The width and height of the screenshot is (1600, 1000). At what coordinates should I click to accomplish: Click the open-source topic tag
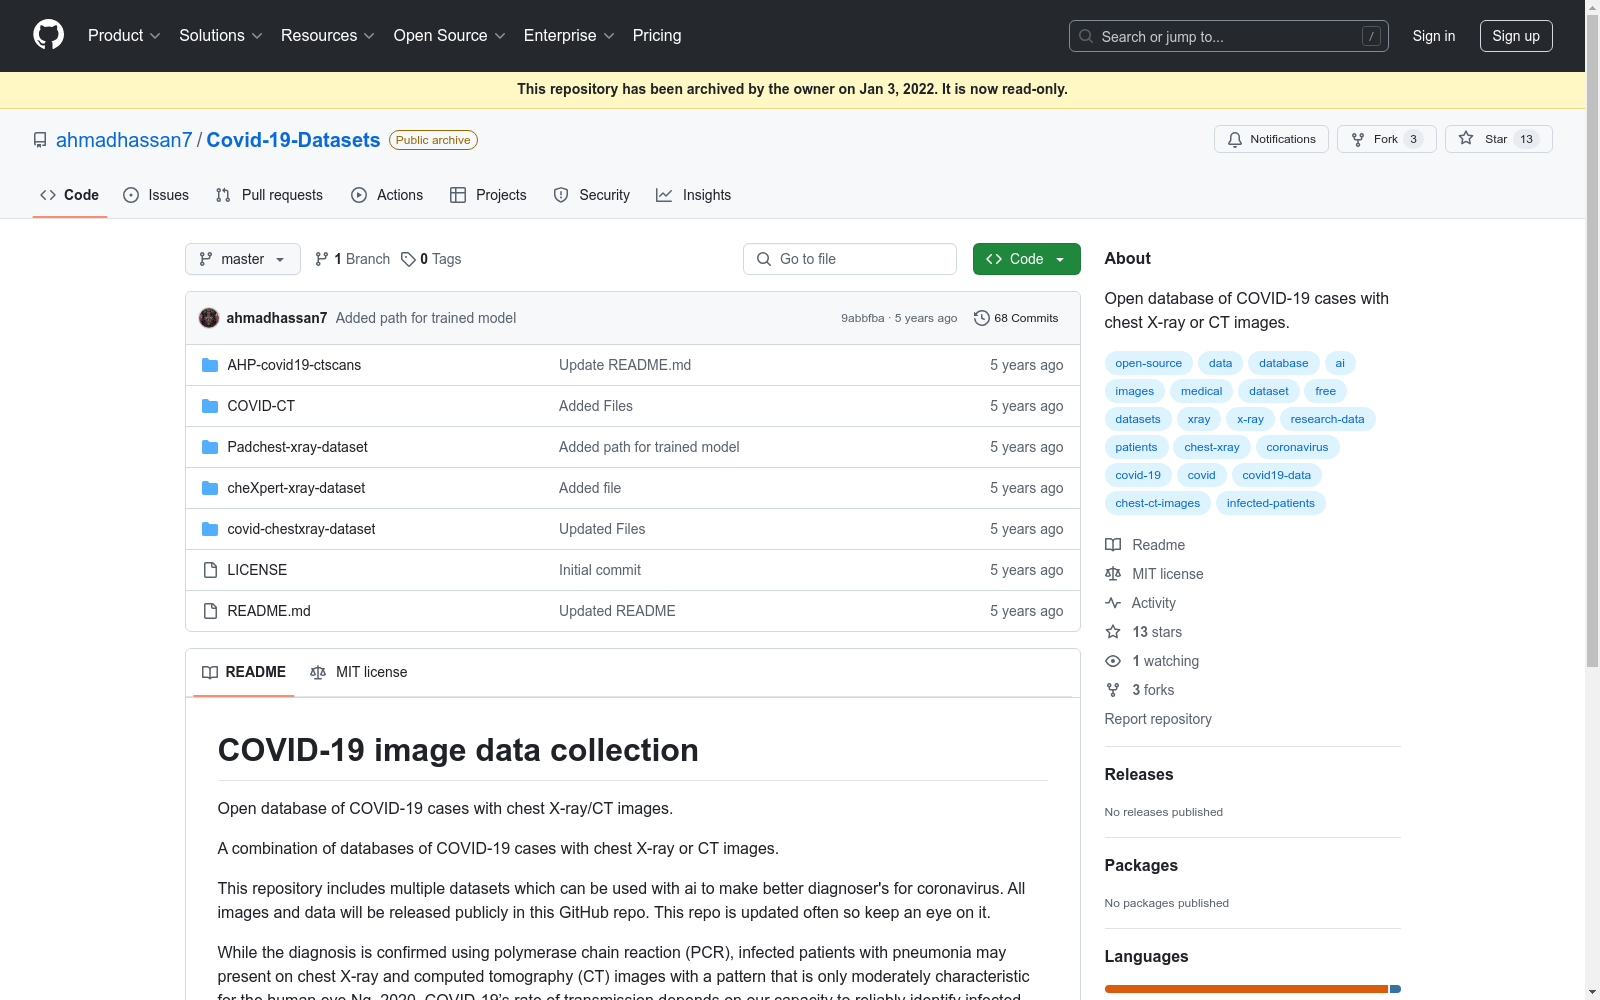[x=1149, y=363]
